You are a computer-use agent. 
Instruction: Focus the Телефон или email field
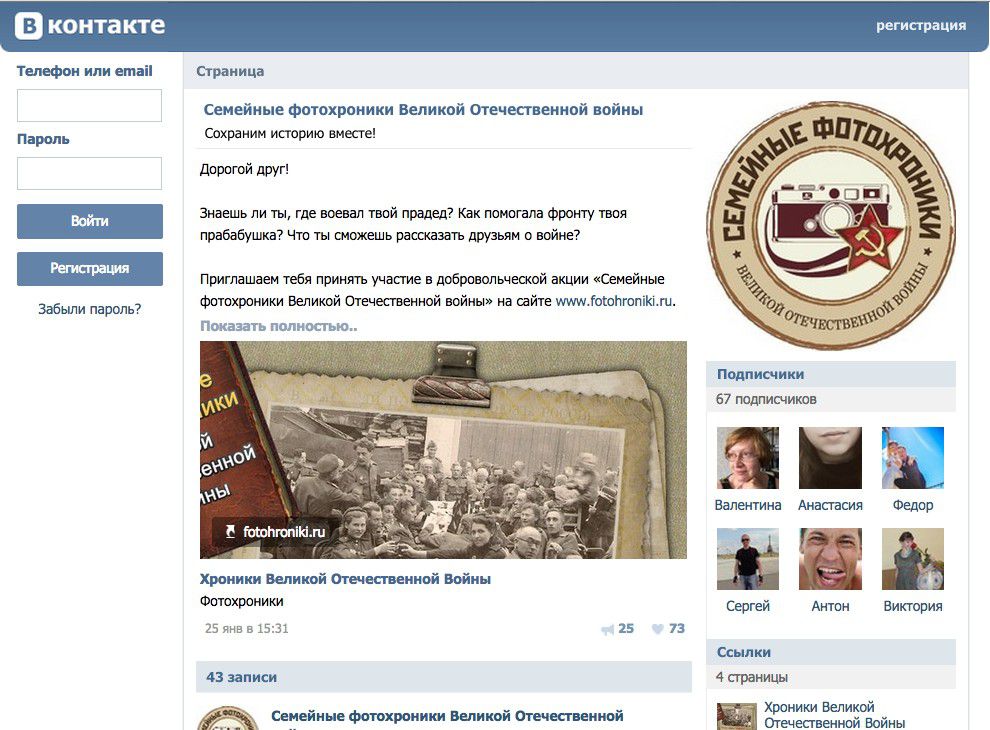pos(89,105)
